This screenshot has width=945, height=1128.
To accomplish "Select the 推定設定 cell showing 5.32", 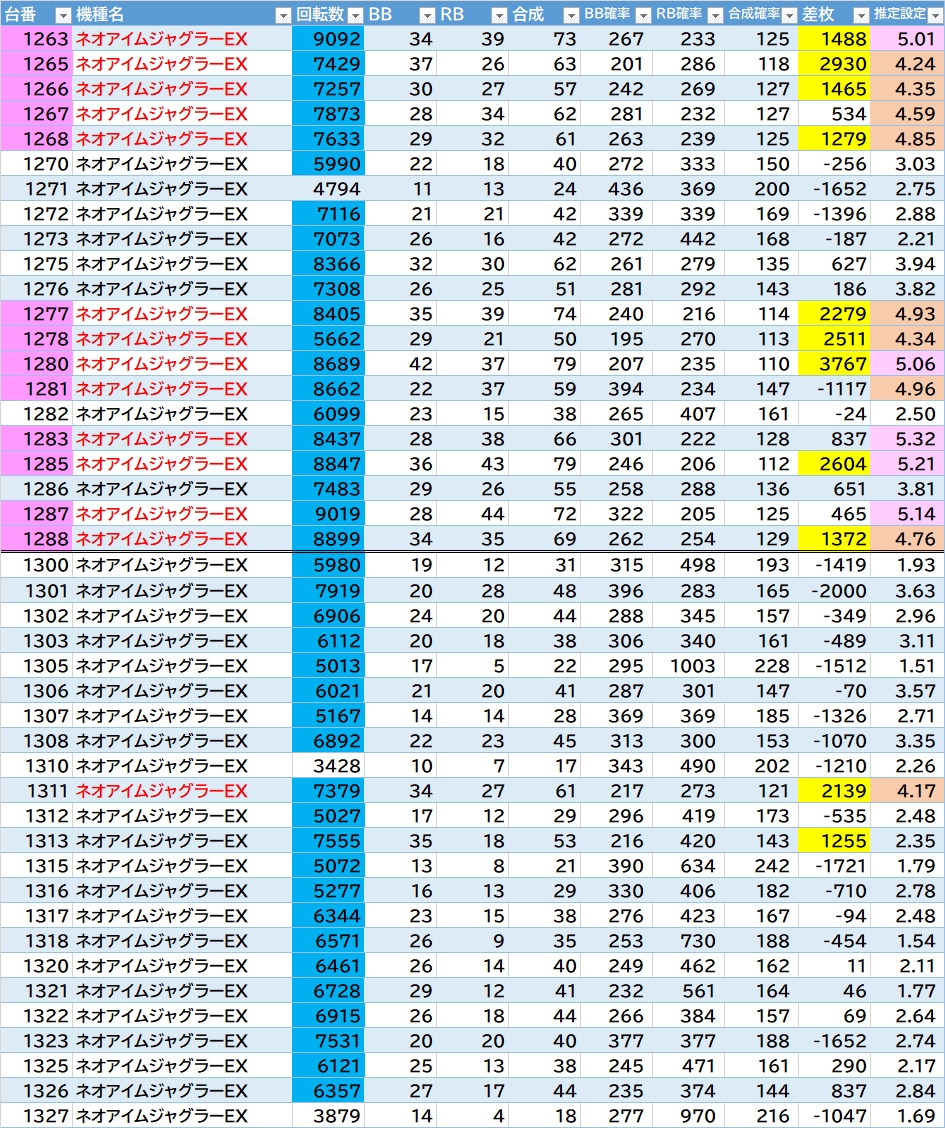I will 908,439.
